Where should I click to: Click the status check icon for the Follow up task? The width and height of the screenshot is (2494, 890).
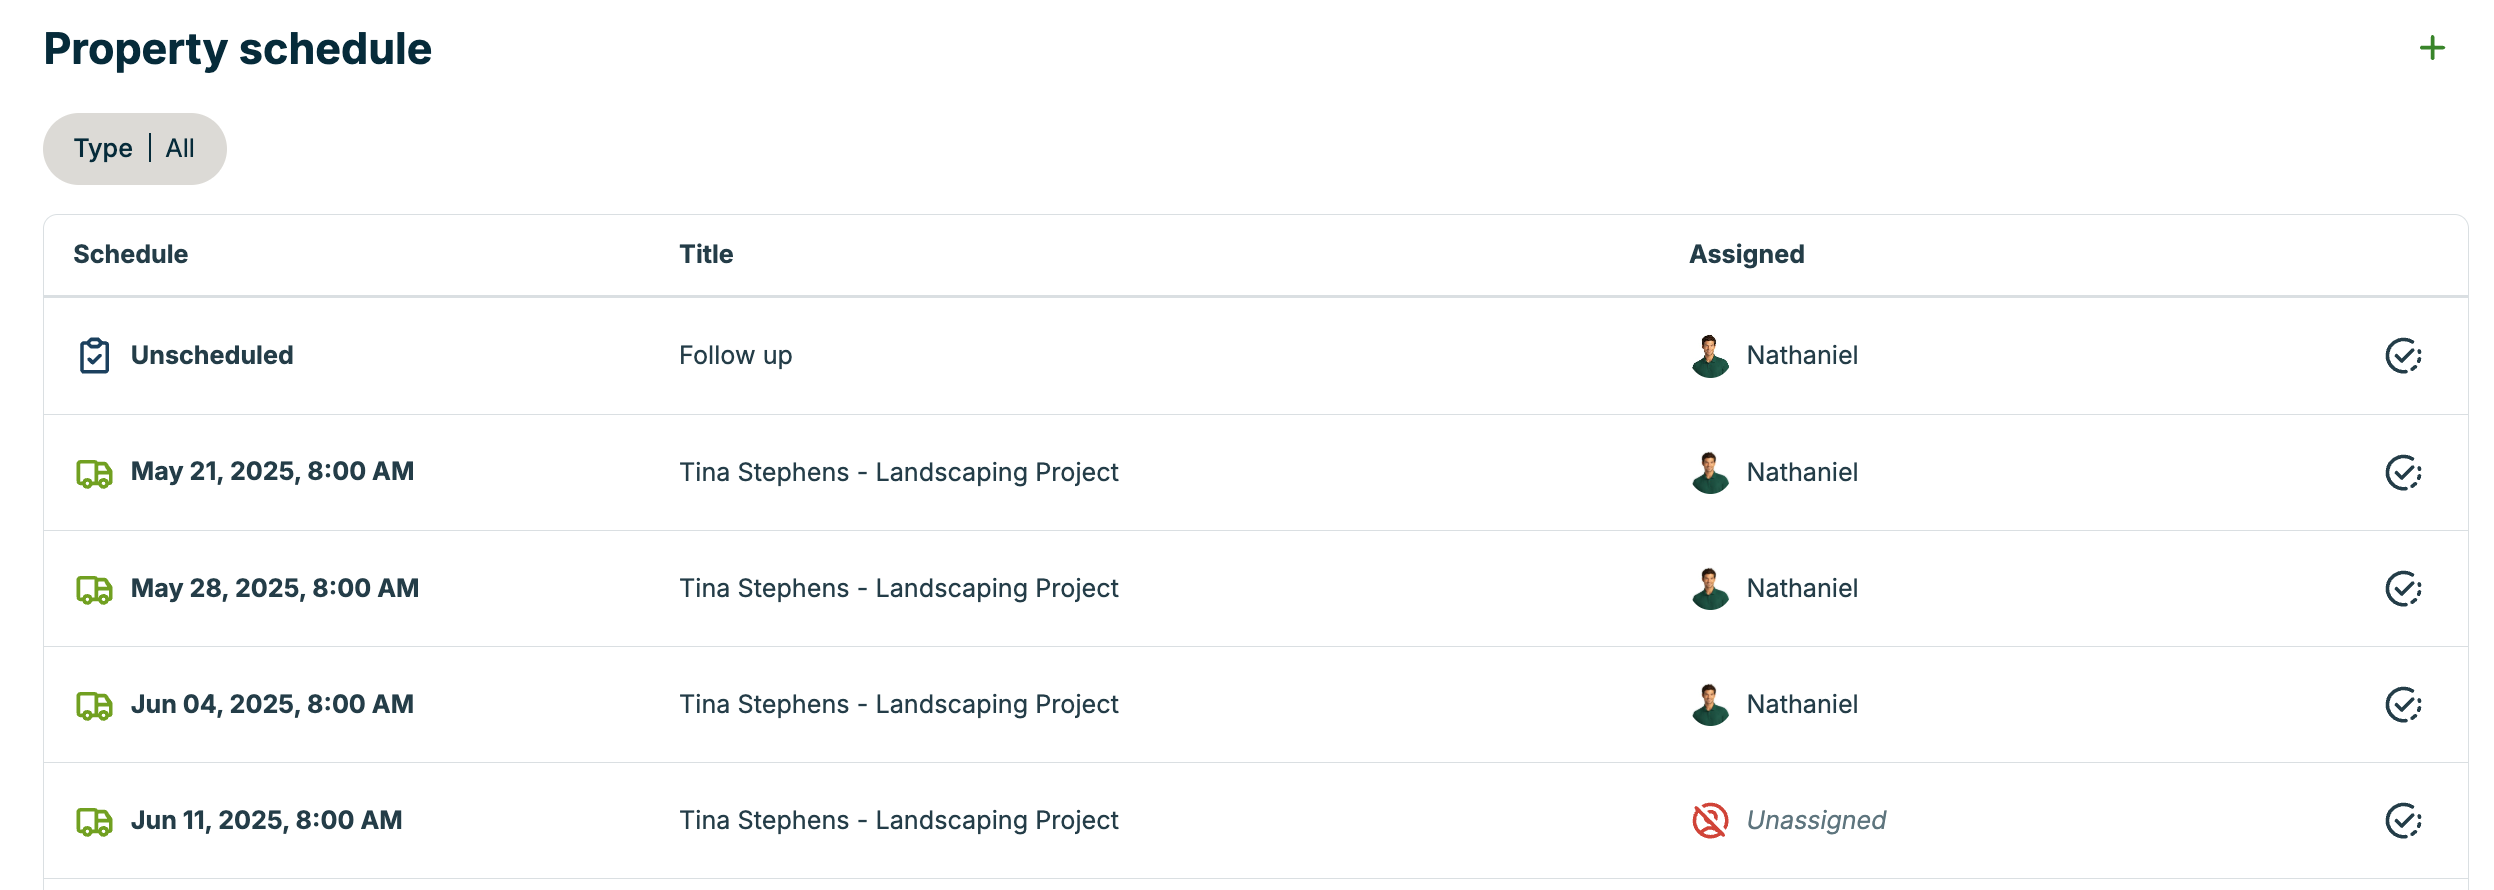pos(2402,355)
